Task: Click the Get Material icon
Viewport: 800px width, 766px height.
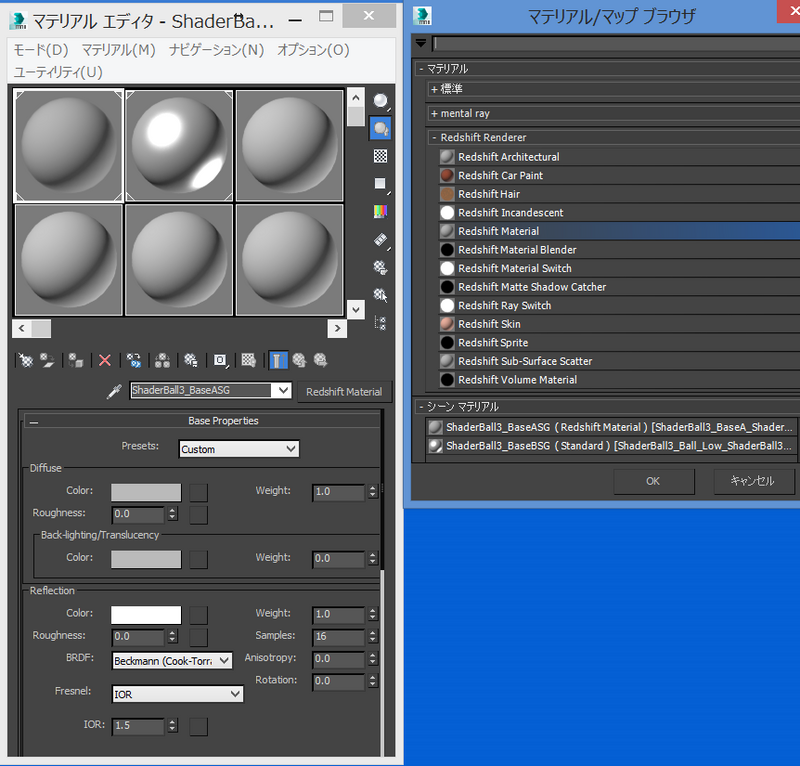Action: point(26,361)
